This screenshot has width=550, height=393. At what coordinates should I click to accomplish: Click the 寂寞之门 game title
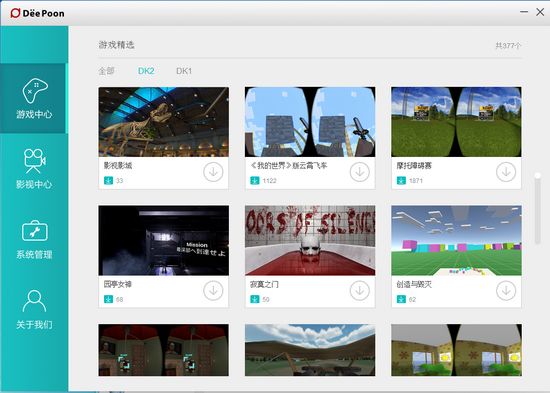pyautogui.click(x=264, y=284)
